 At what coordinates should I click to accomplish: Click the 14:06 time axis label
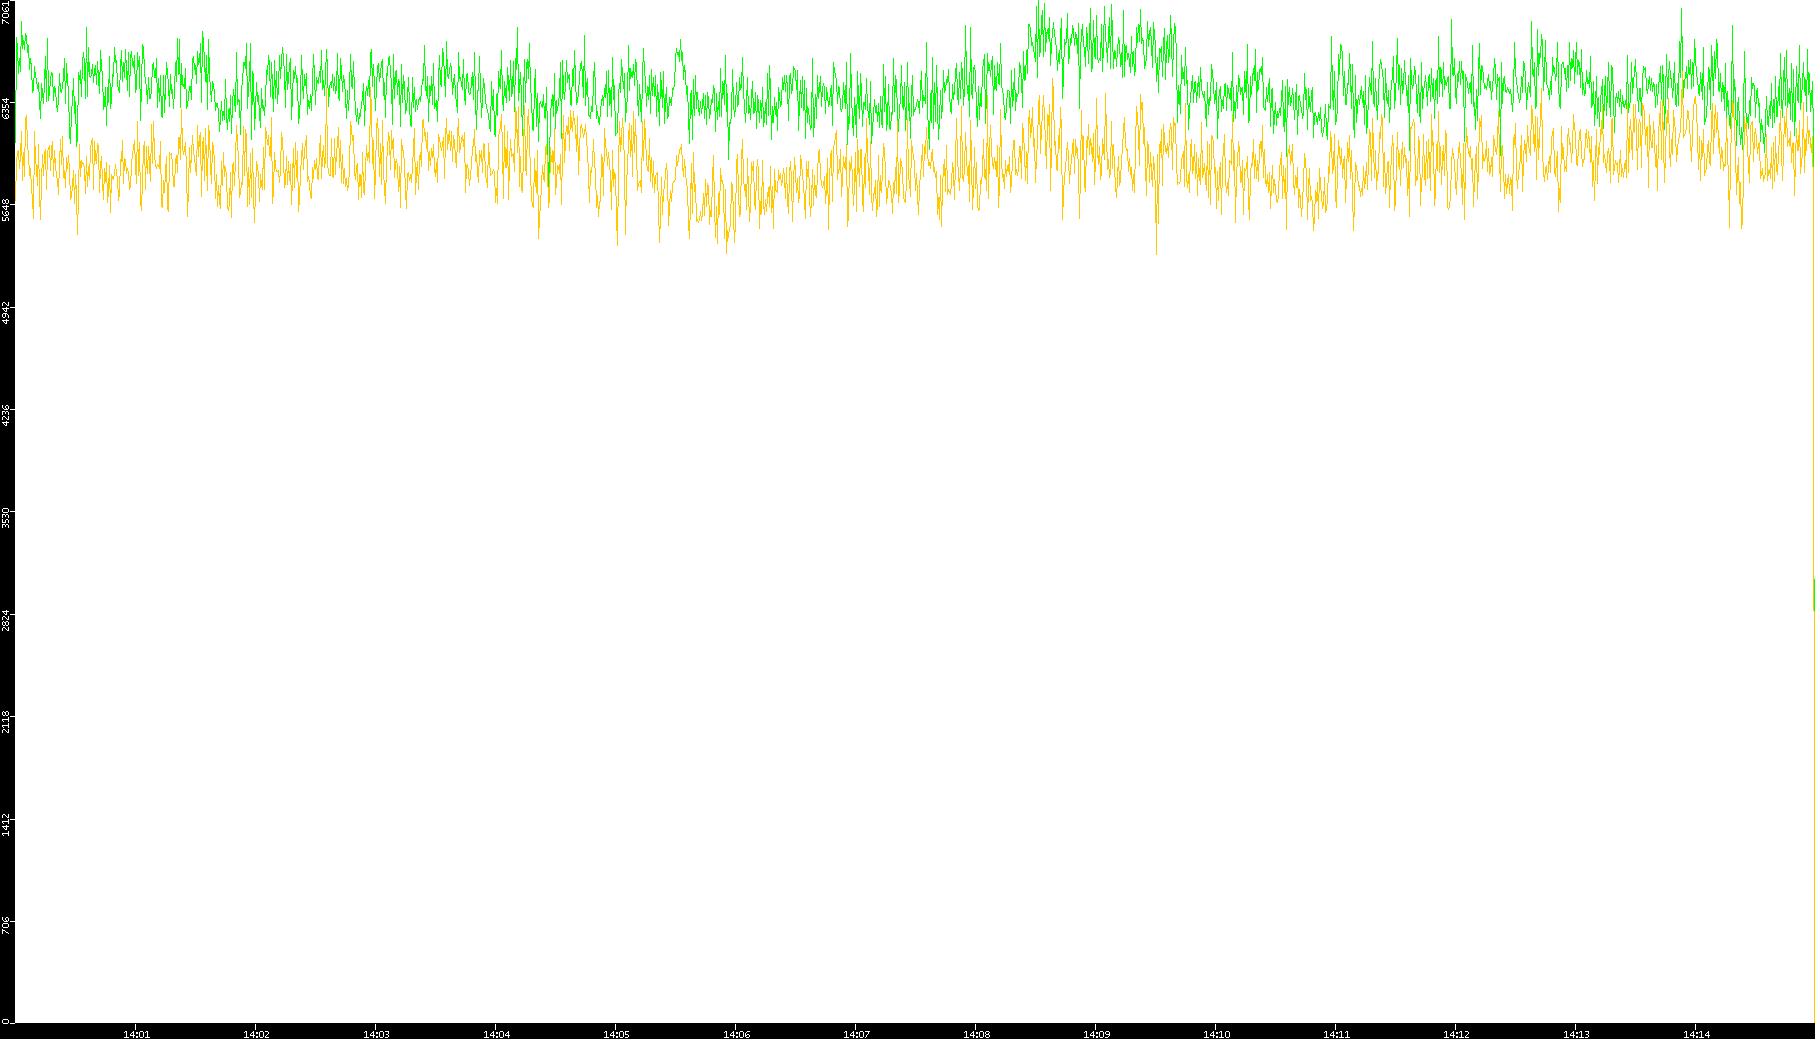coord(736,1034)
